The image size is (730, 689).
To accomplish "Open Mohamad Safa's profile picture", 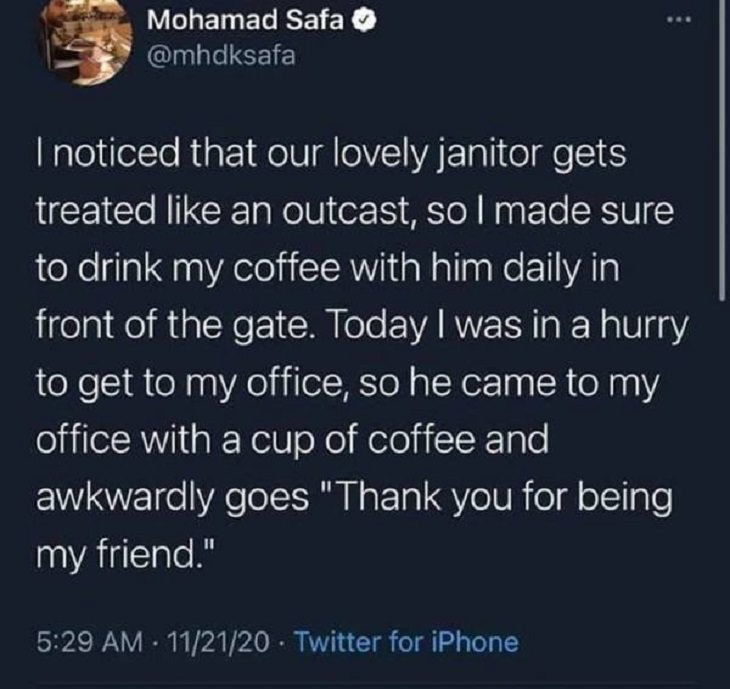I will click(x=86, y=43).
